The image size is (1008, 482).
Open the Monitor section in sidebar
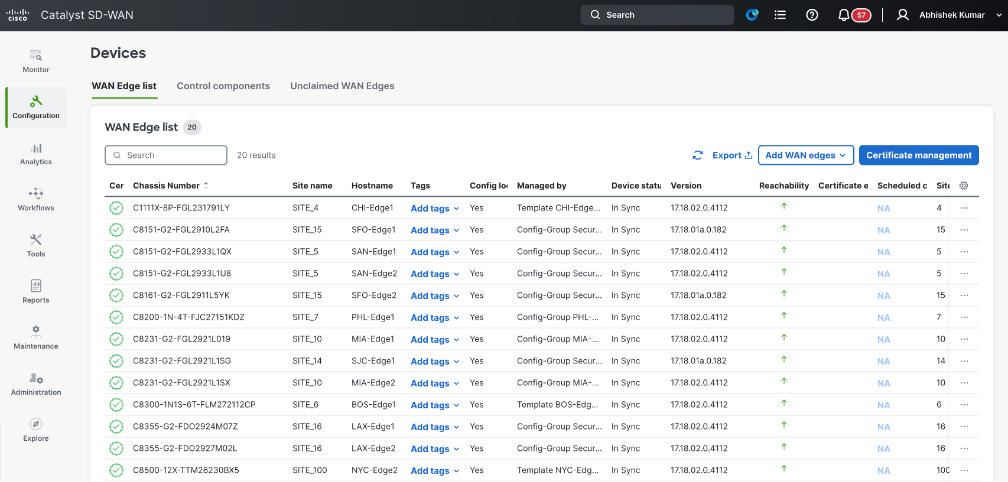36,62
